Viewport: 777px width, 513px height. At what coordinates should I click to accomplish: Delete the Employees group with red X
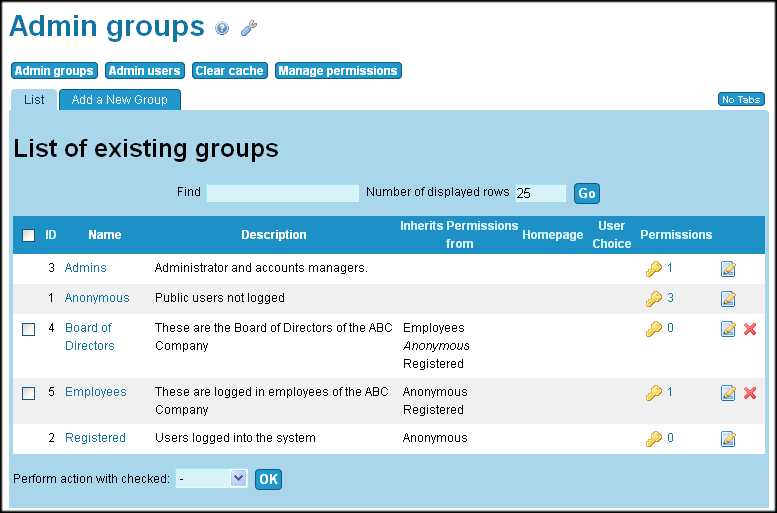click(x=750, y=393)
